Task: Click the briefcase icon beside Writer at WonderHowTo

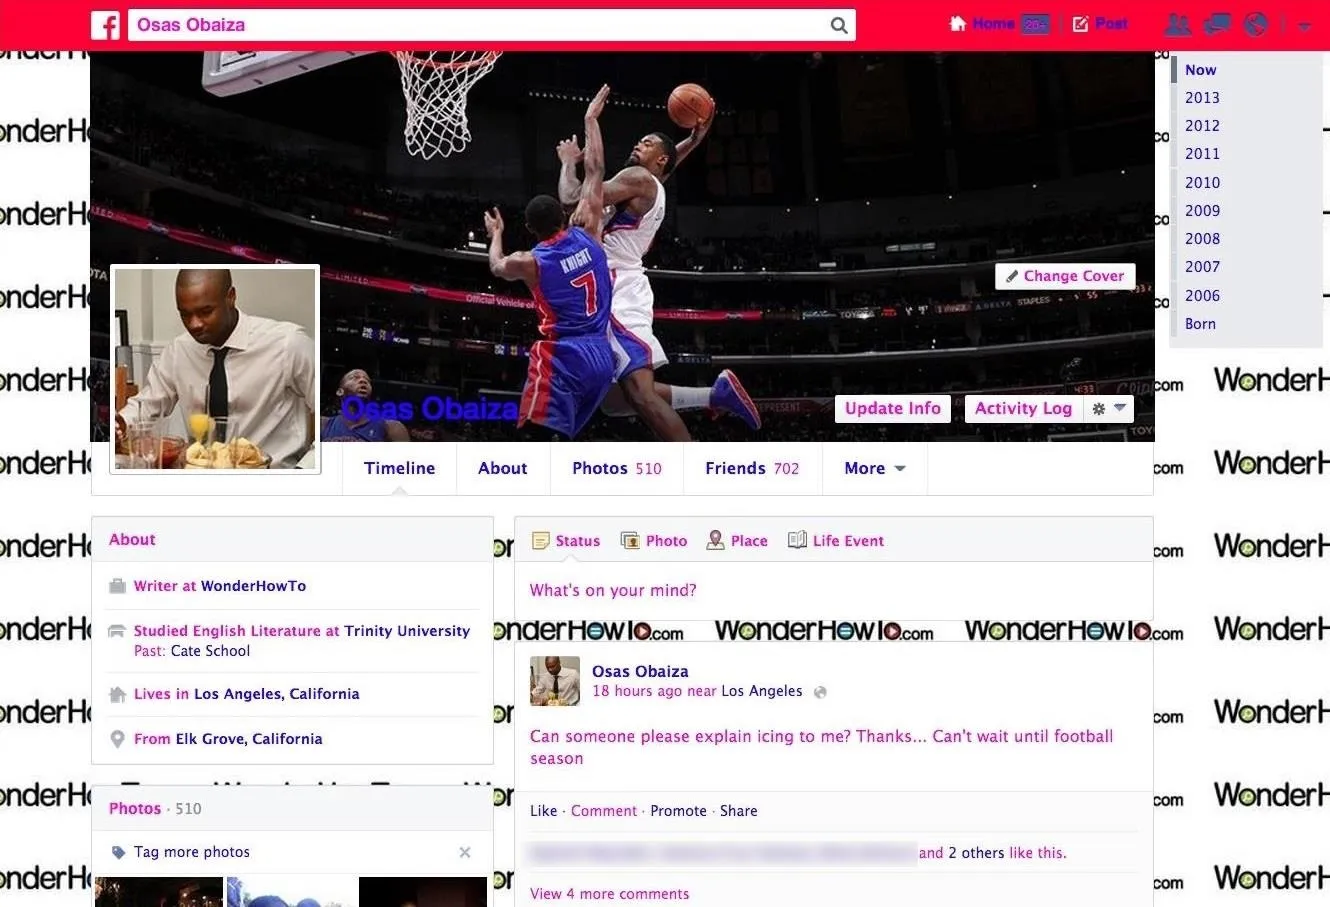Action: click(x=117, y=586)
